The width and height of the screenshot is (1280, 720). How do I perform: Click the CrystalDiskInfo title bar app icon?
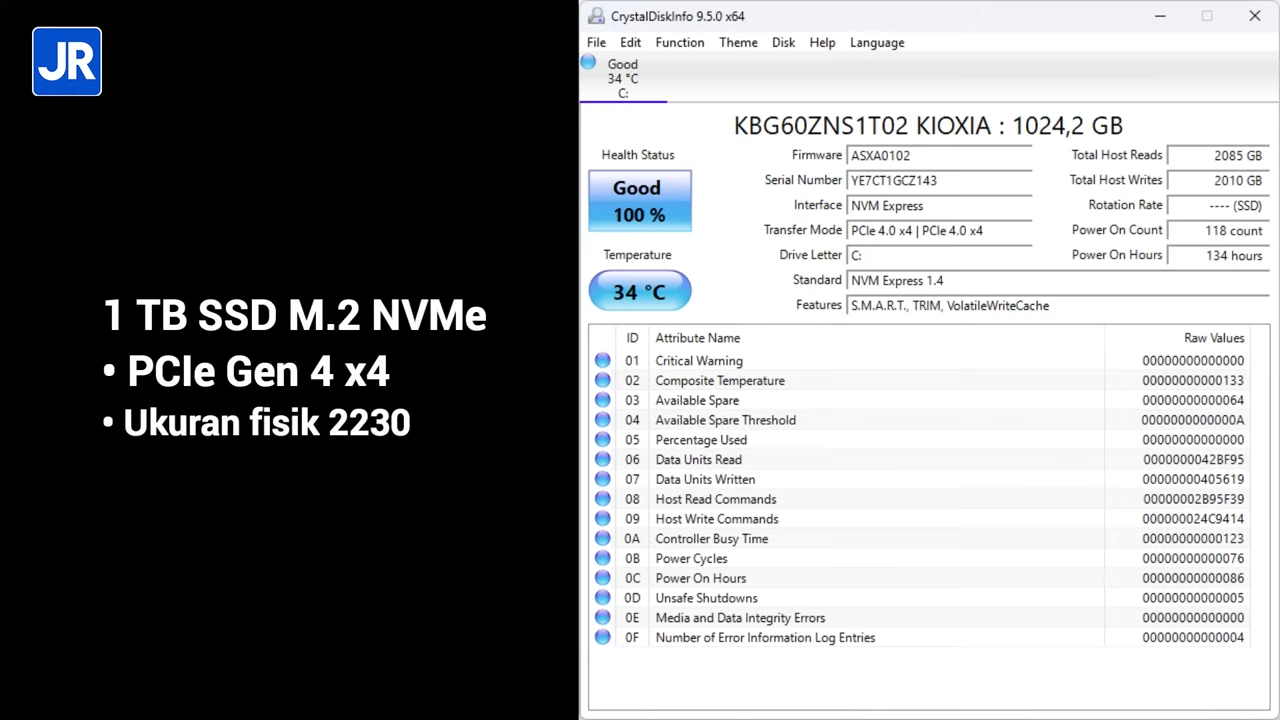tap(596, 16)
